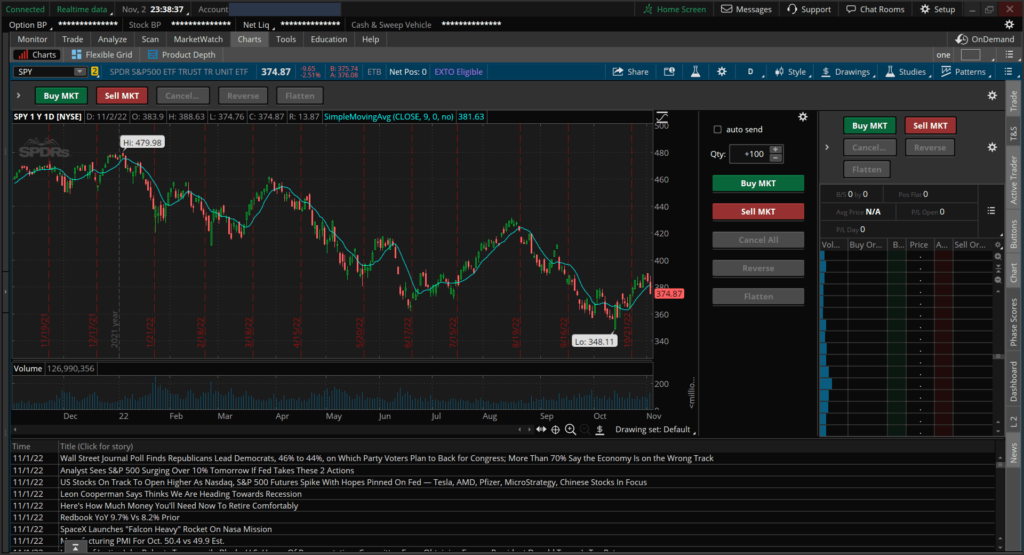Open the Studies menu
Screen dimensions: 1024x555
[906, 72]
